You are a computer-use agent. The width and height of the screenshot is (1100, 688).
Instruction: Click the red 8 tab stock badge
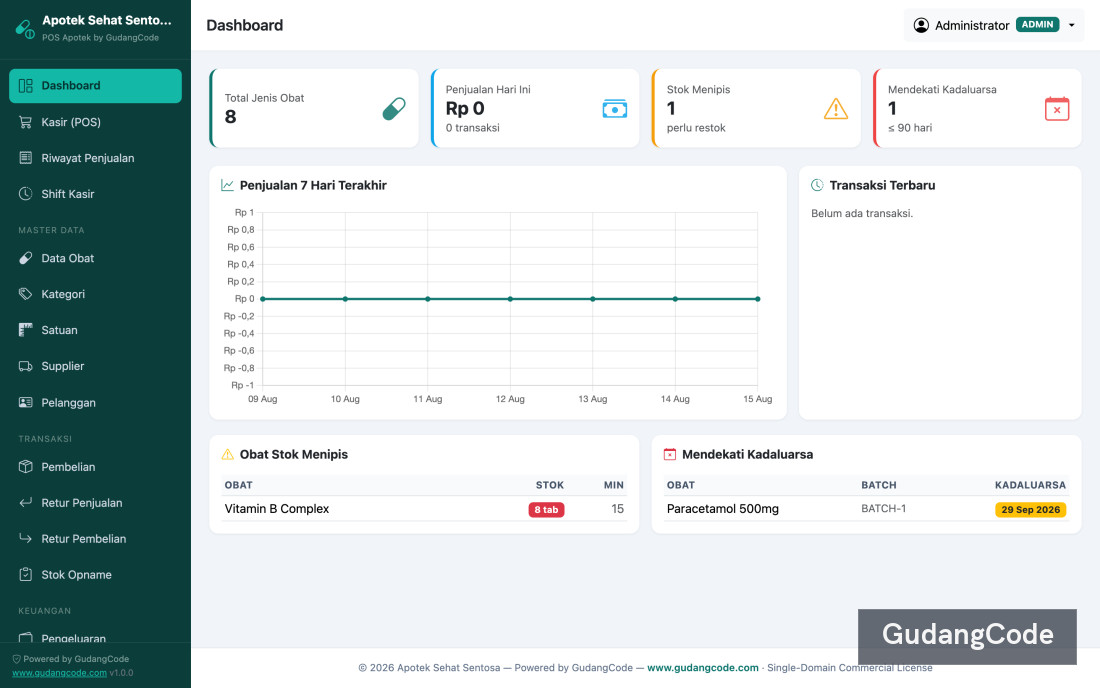click(546, 510)
